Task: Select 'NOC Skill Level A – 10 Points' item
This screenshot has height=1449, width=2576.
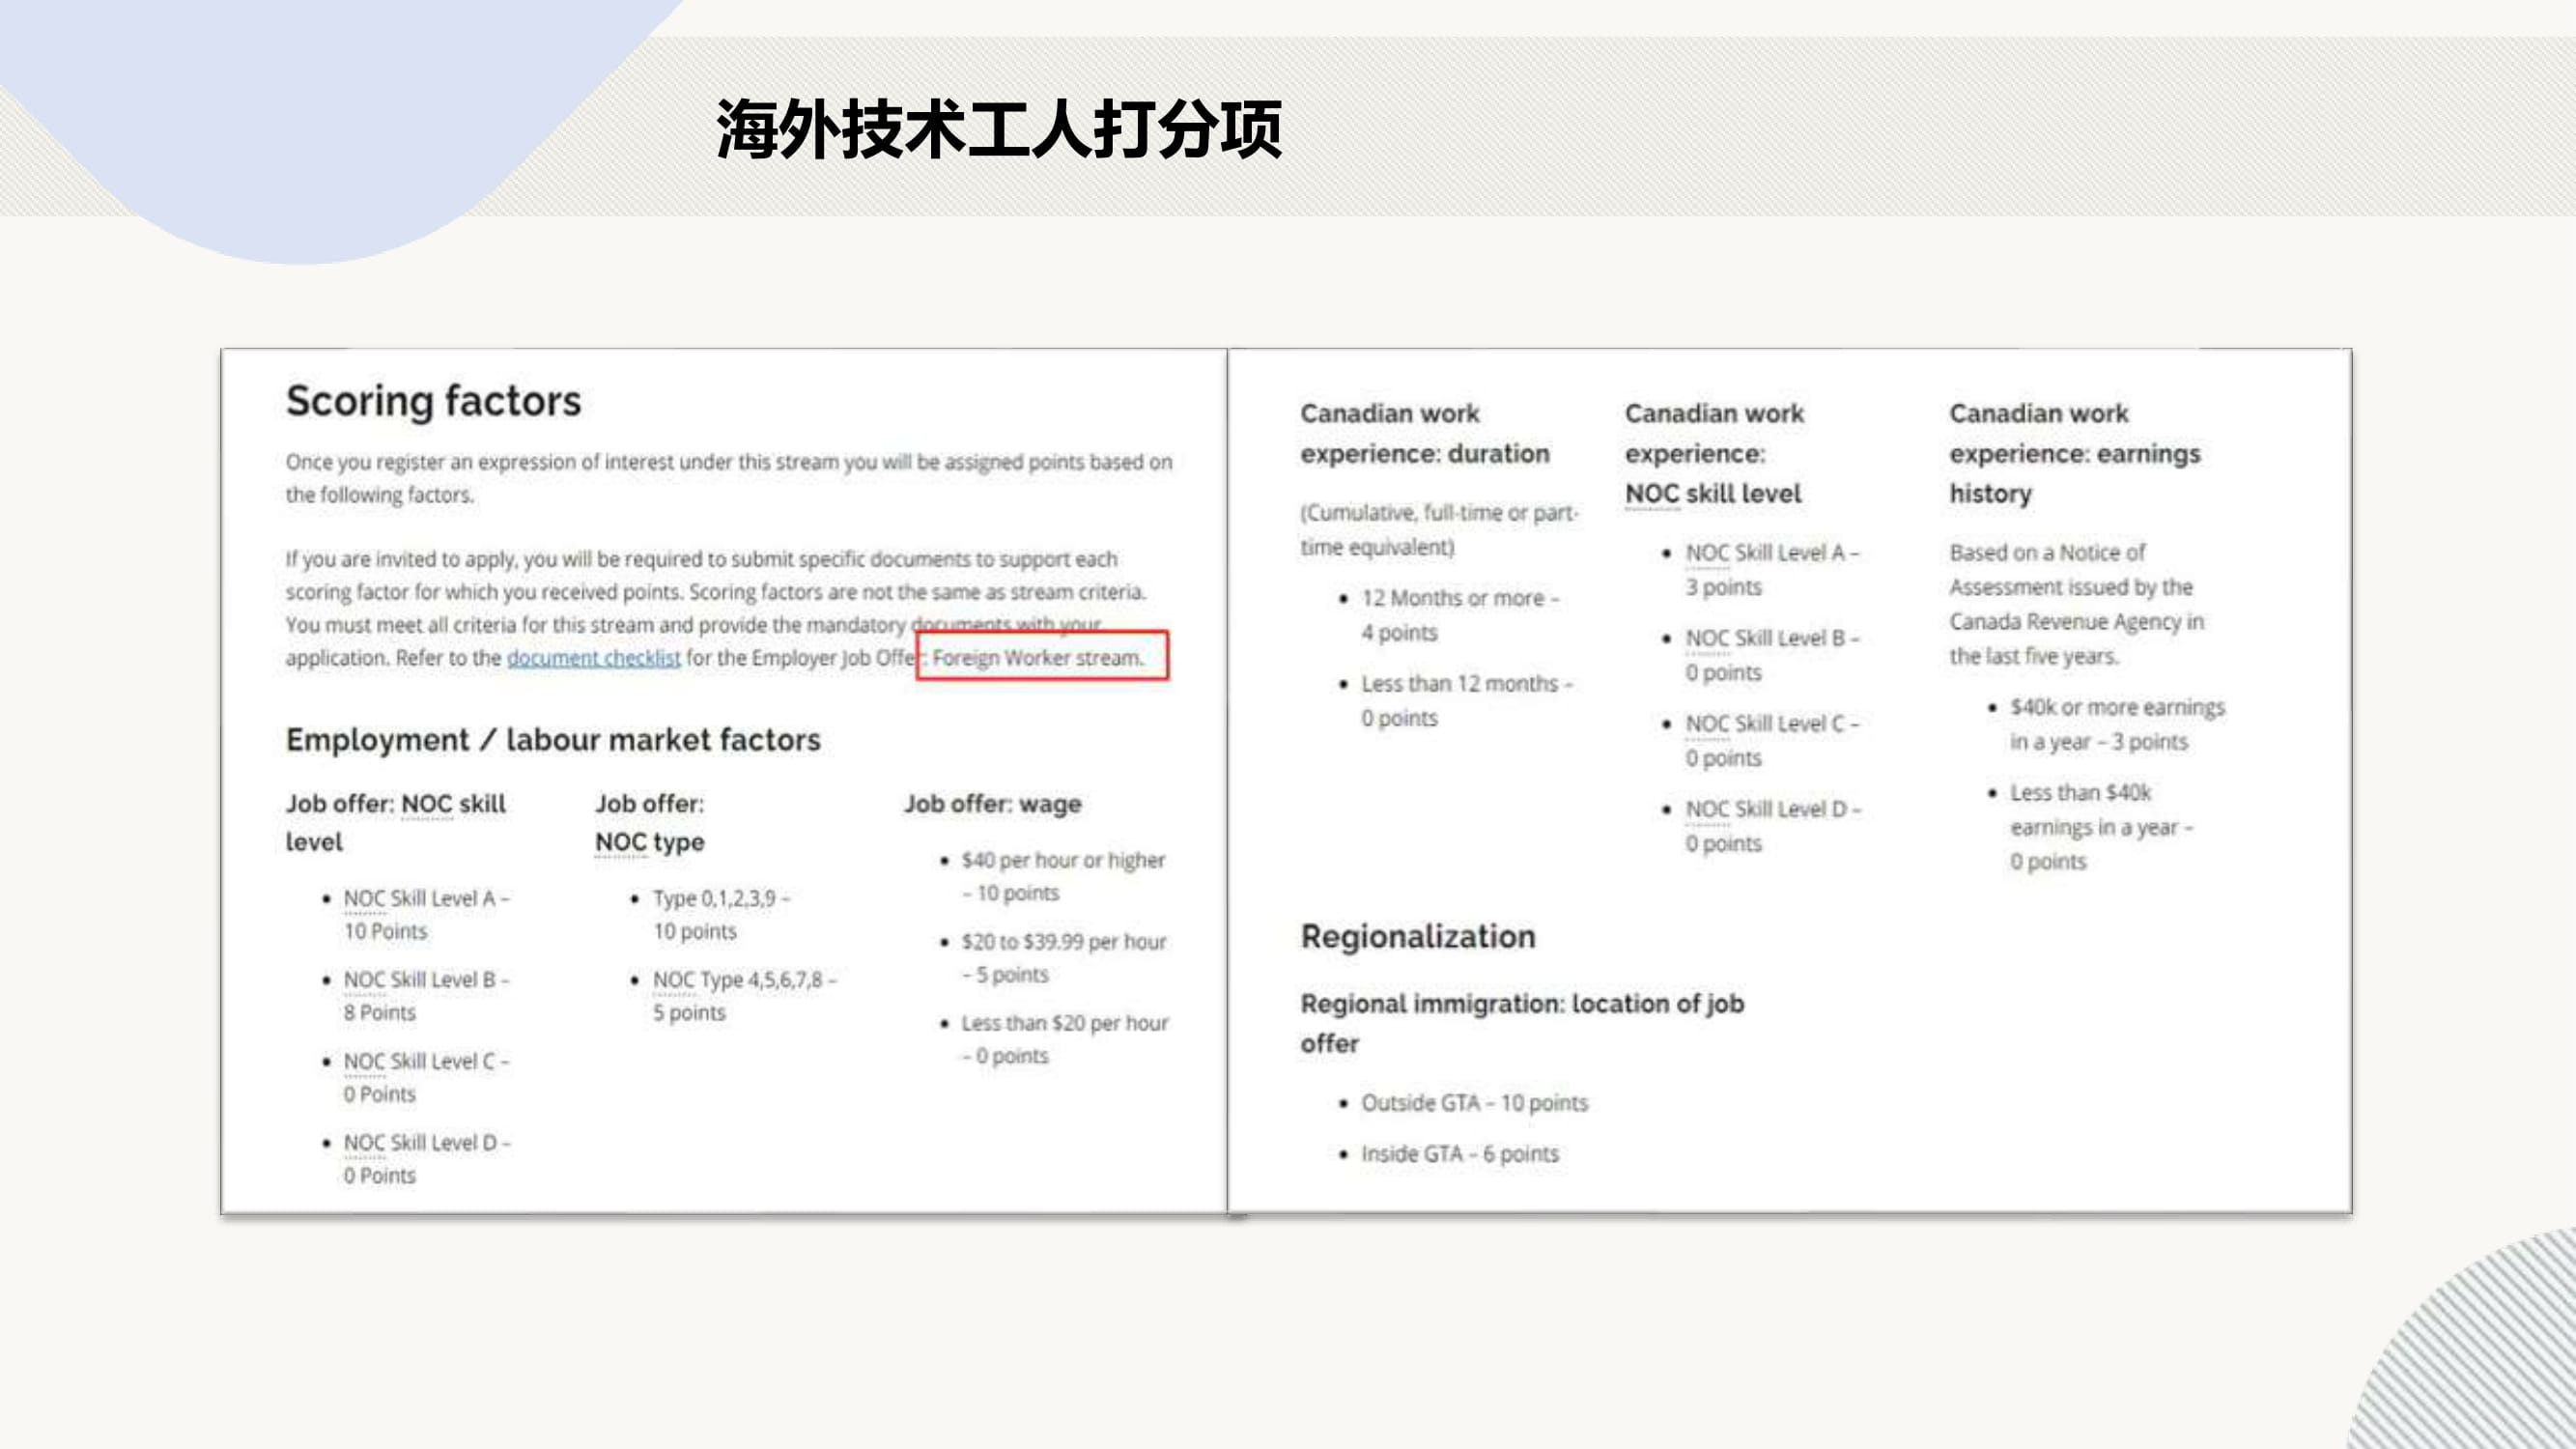Action: coord(426,914)
